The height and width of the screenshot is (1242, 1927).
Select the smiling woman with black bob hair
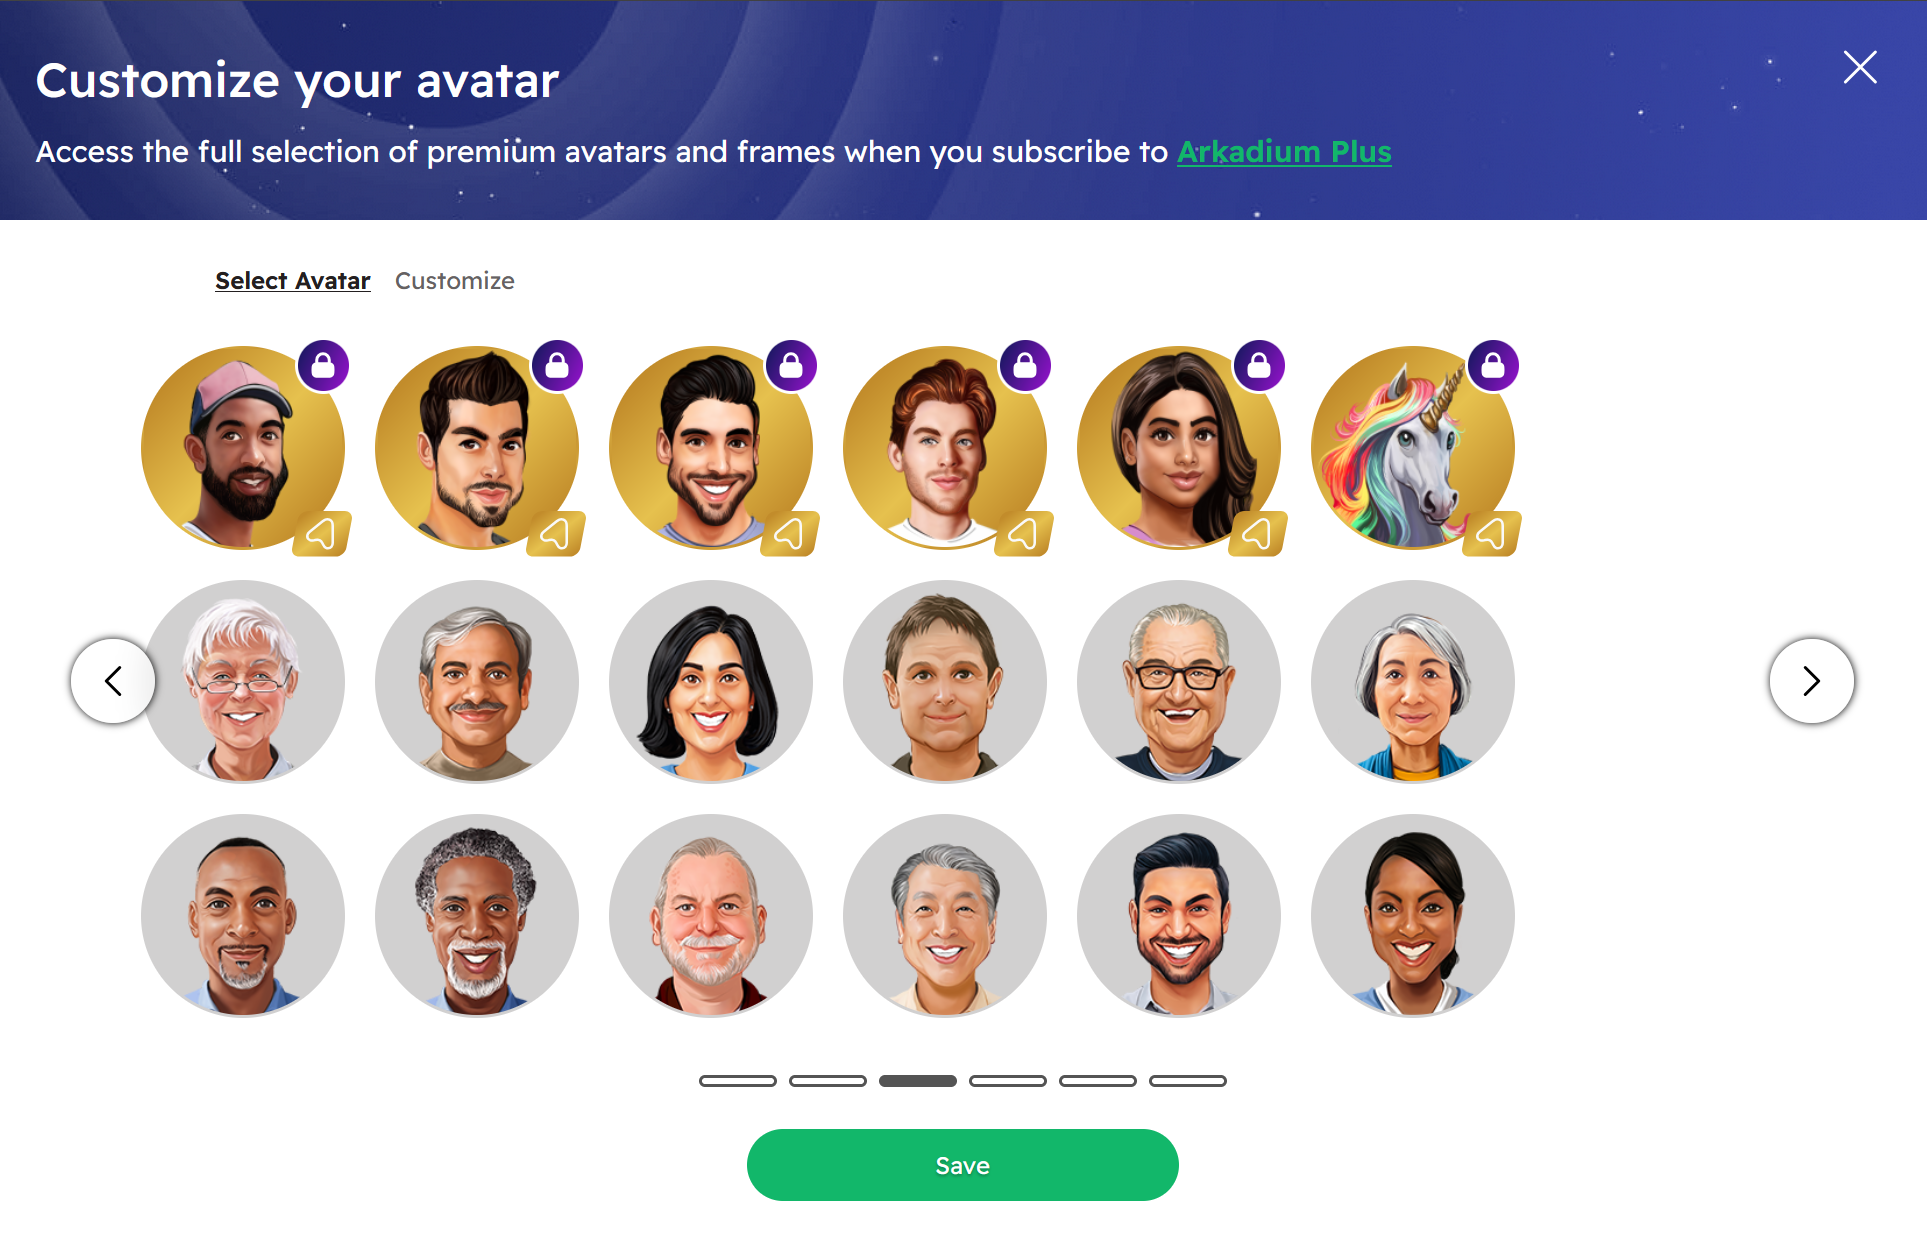(x=711, y=682)
